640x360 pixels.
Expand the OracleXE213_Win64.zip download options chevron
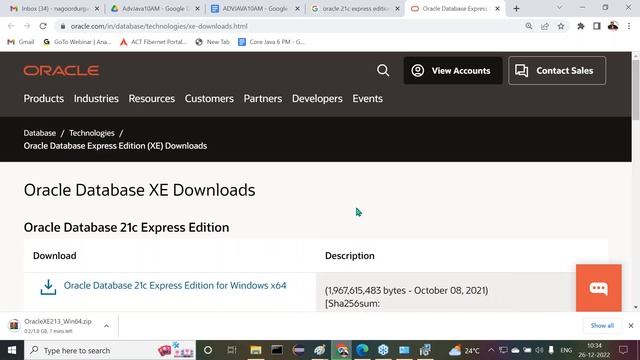(107, 326)
